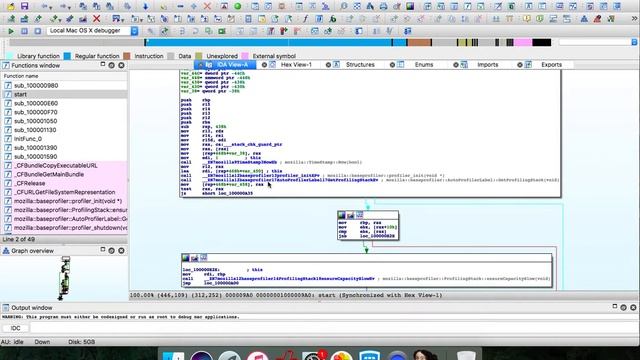The image size is (640, 360).
Task: Click the blue down-arrow toolbar icon
Action: click(145, 7)
